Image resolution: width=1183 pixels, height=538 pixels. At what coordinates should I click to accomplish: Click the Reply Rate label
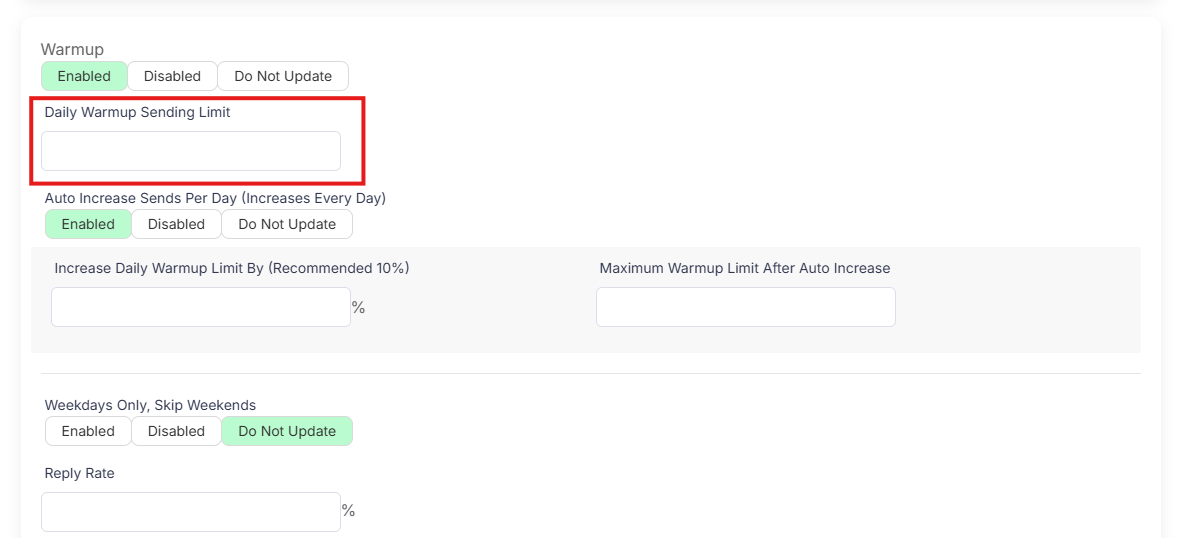pyautogui.click(x=79, y=473)
